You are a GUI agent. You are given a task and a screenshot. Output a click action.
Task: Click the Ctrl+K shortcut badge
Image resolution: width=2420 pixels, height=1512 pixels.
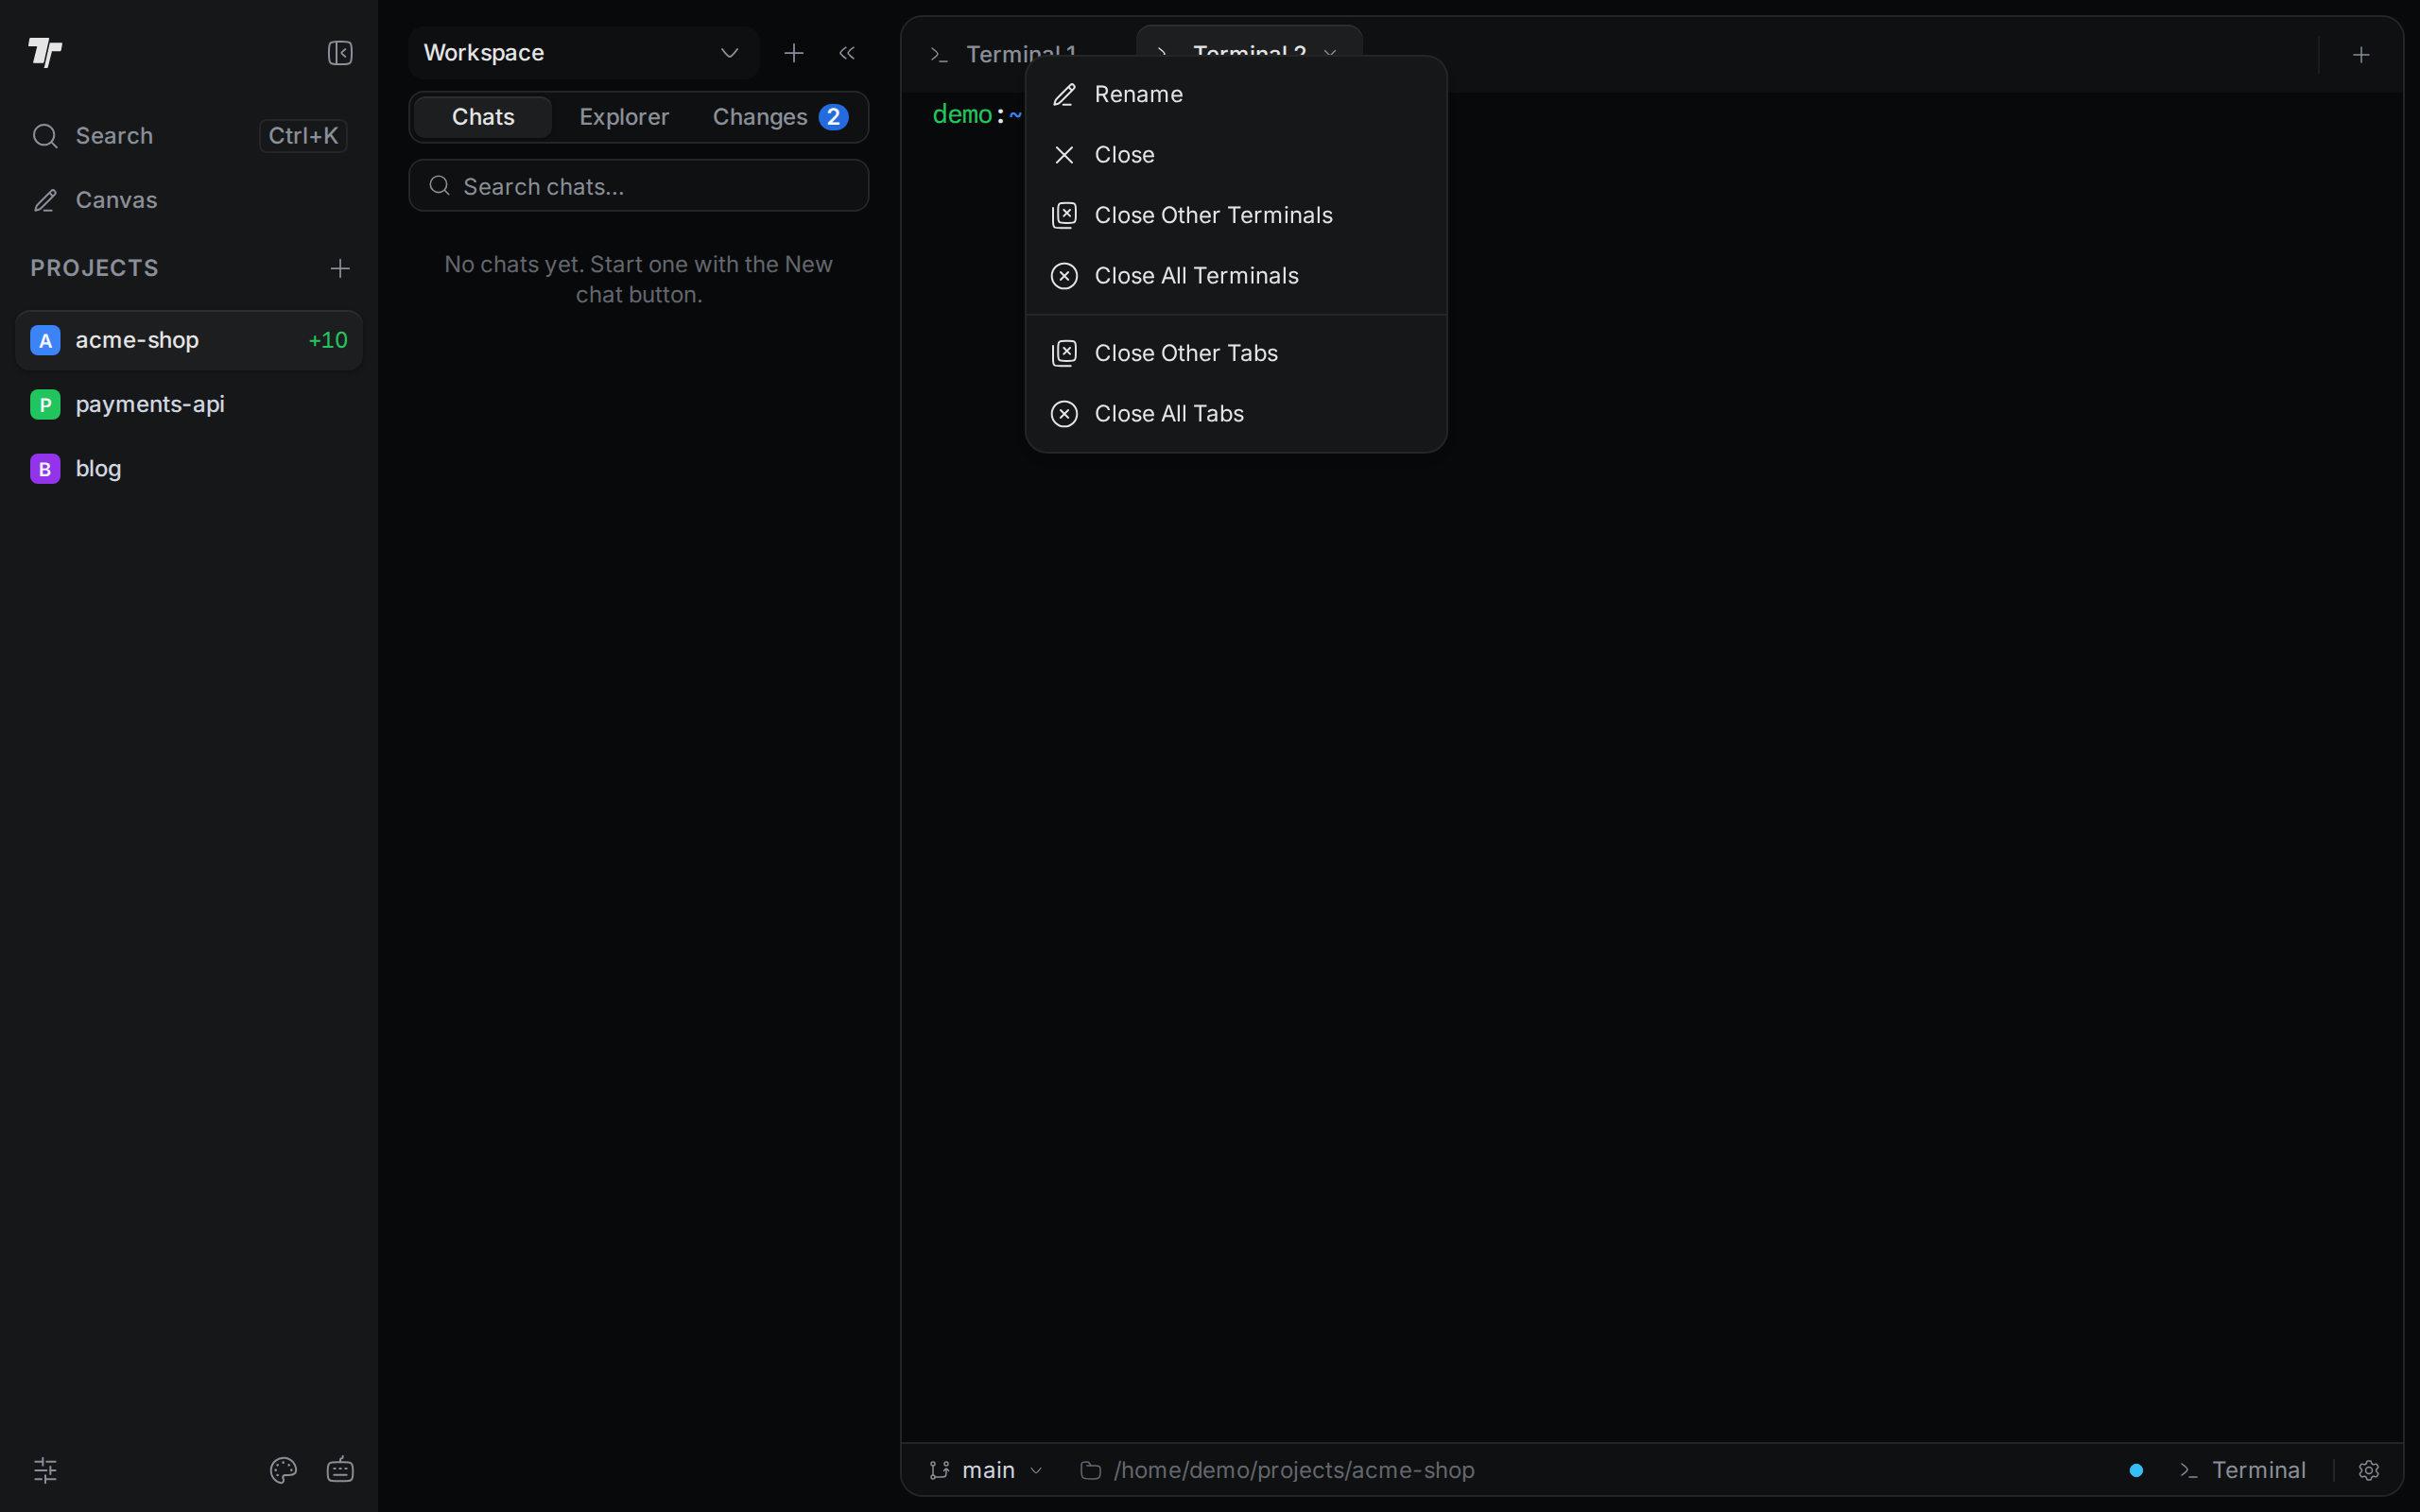pyautogui.click(x=303, y=135)
